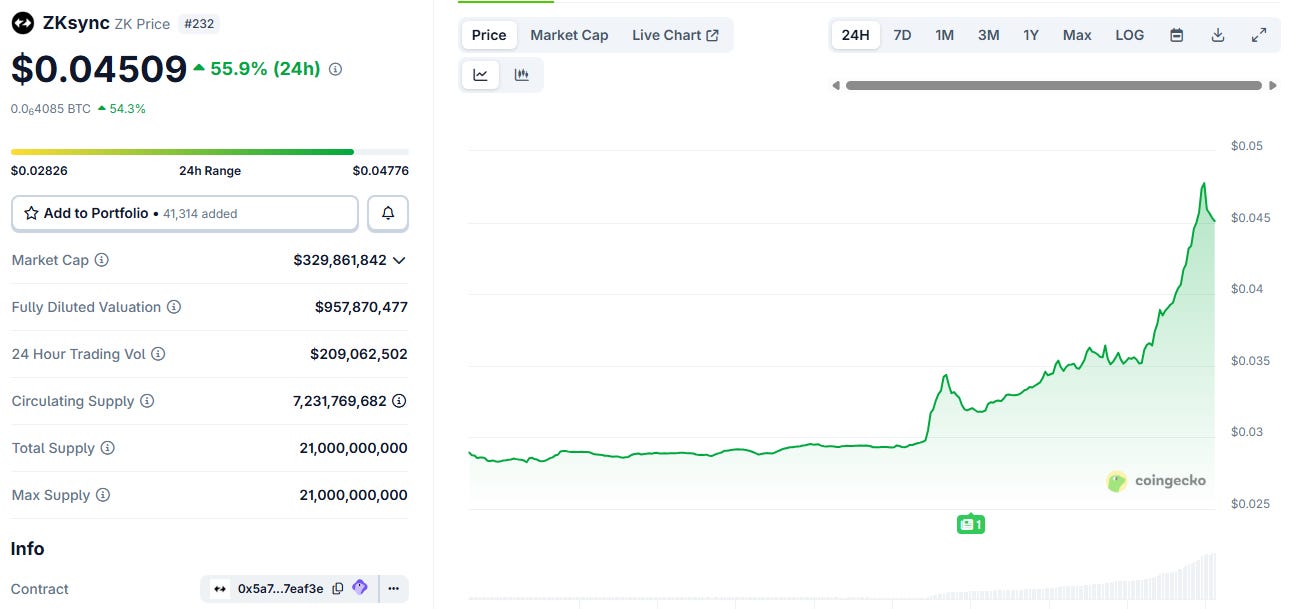The height and width of the screenshot is (609, 1289).
Task: Open Max Supply info icon
Action: 102,495
